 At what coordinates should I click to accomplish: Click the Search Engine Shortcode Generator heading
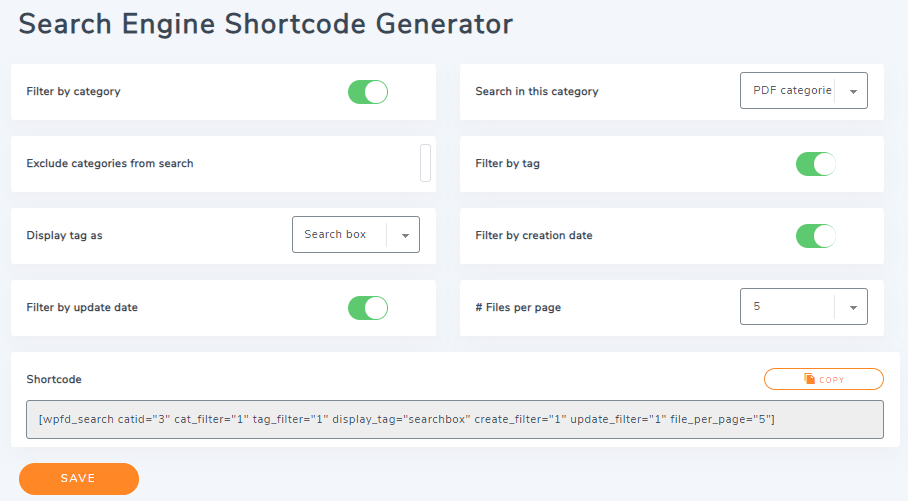coord(266,24)
